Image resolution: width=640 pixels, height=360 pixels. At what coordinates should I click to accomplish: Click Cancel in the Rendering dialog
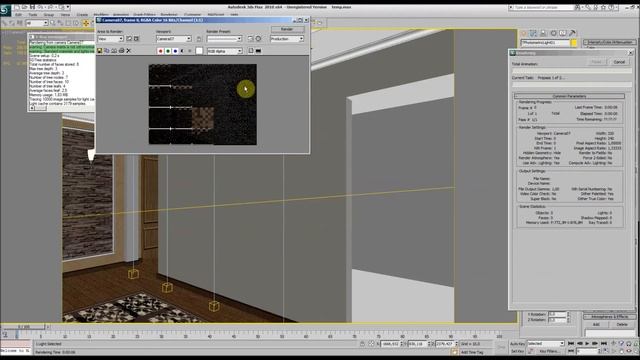[619, 62]
